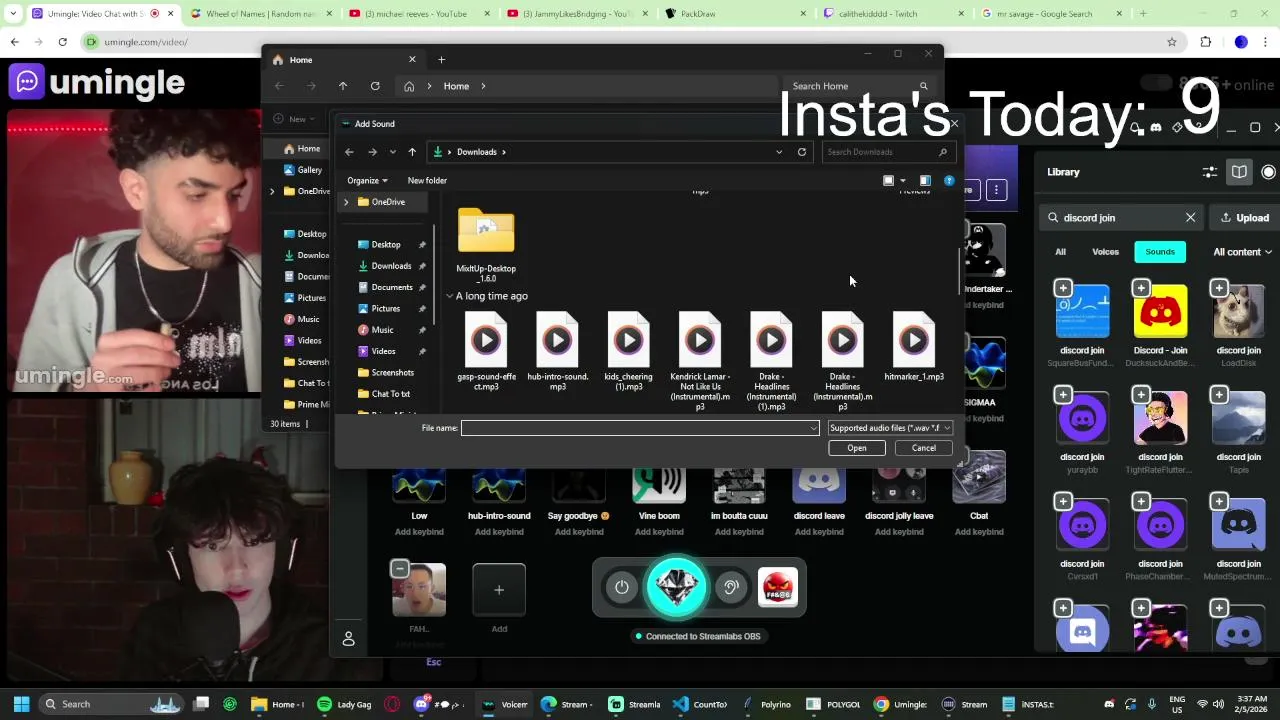Image resolution: width=1280 pixels, height=720 pixels.
Task: Switch to the Sounds filter tab in Library
Action: (x=1160, y=252)
